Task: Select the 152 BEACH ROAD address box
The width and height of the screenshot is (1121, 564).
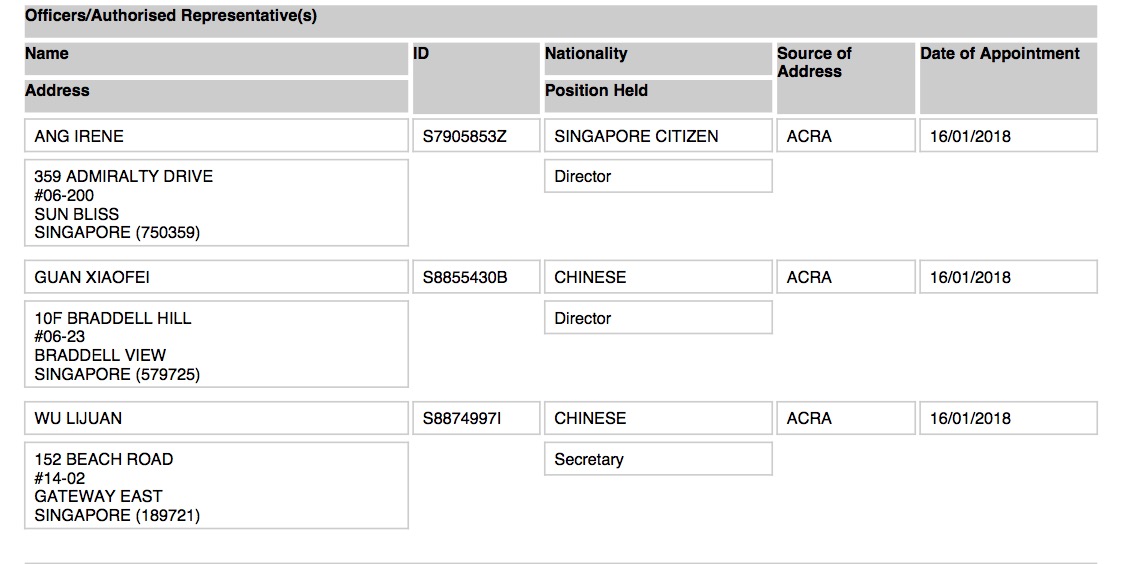Action: point(217,486)
